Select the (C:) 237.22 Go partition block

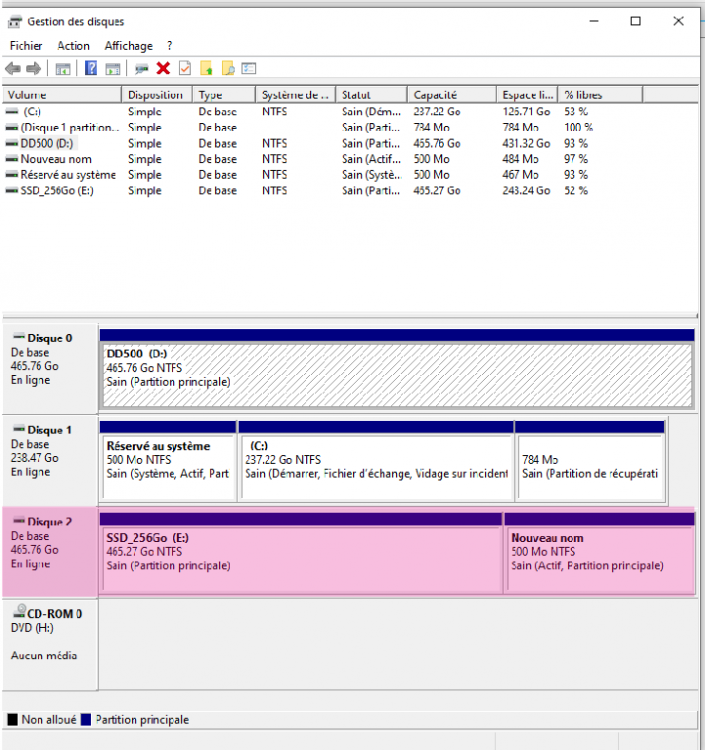point(376,461)
